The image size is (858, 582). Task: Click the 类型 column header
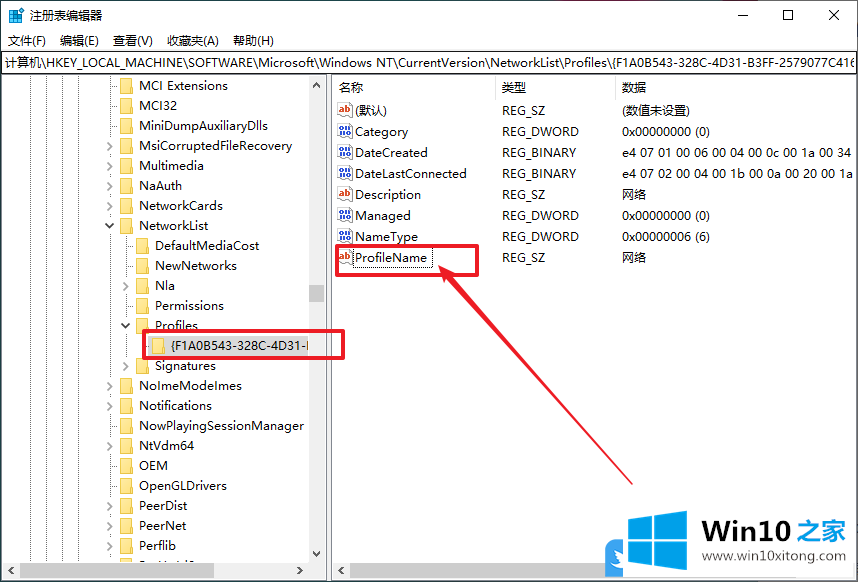[514, 88]
